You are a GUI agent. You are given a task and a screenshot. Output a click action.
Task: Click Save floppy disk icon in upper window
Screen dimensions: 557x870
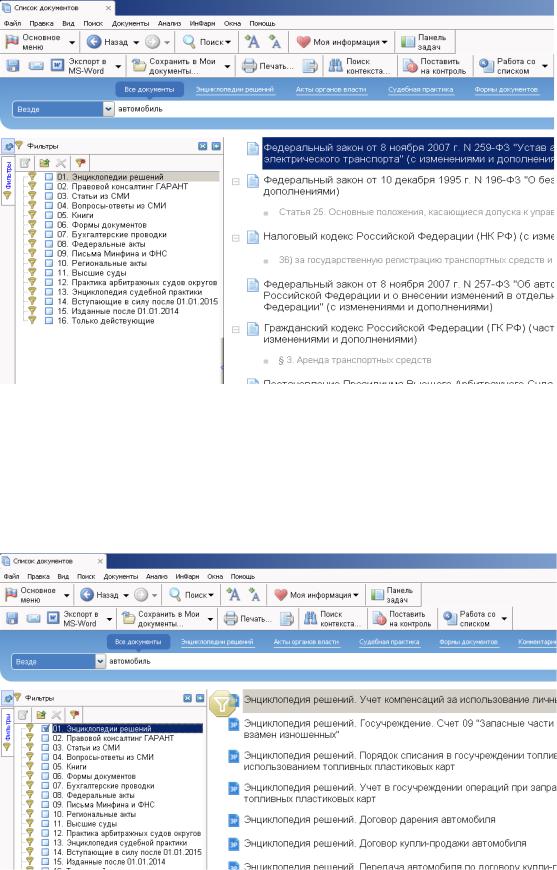tap(12, 65)
